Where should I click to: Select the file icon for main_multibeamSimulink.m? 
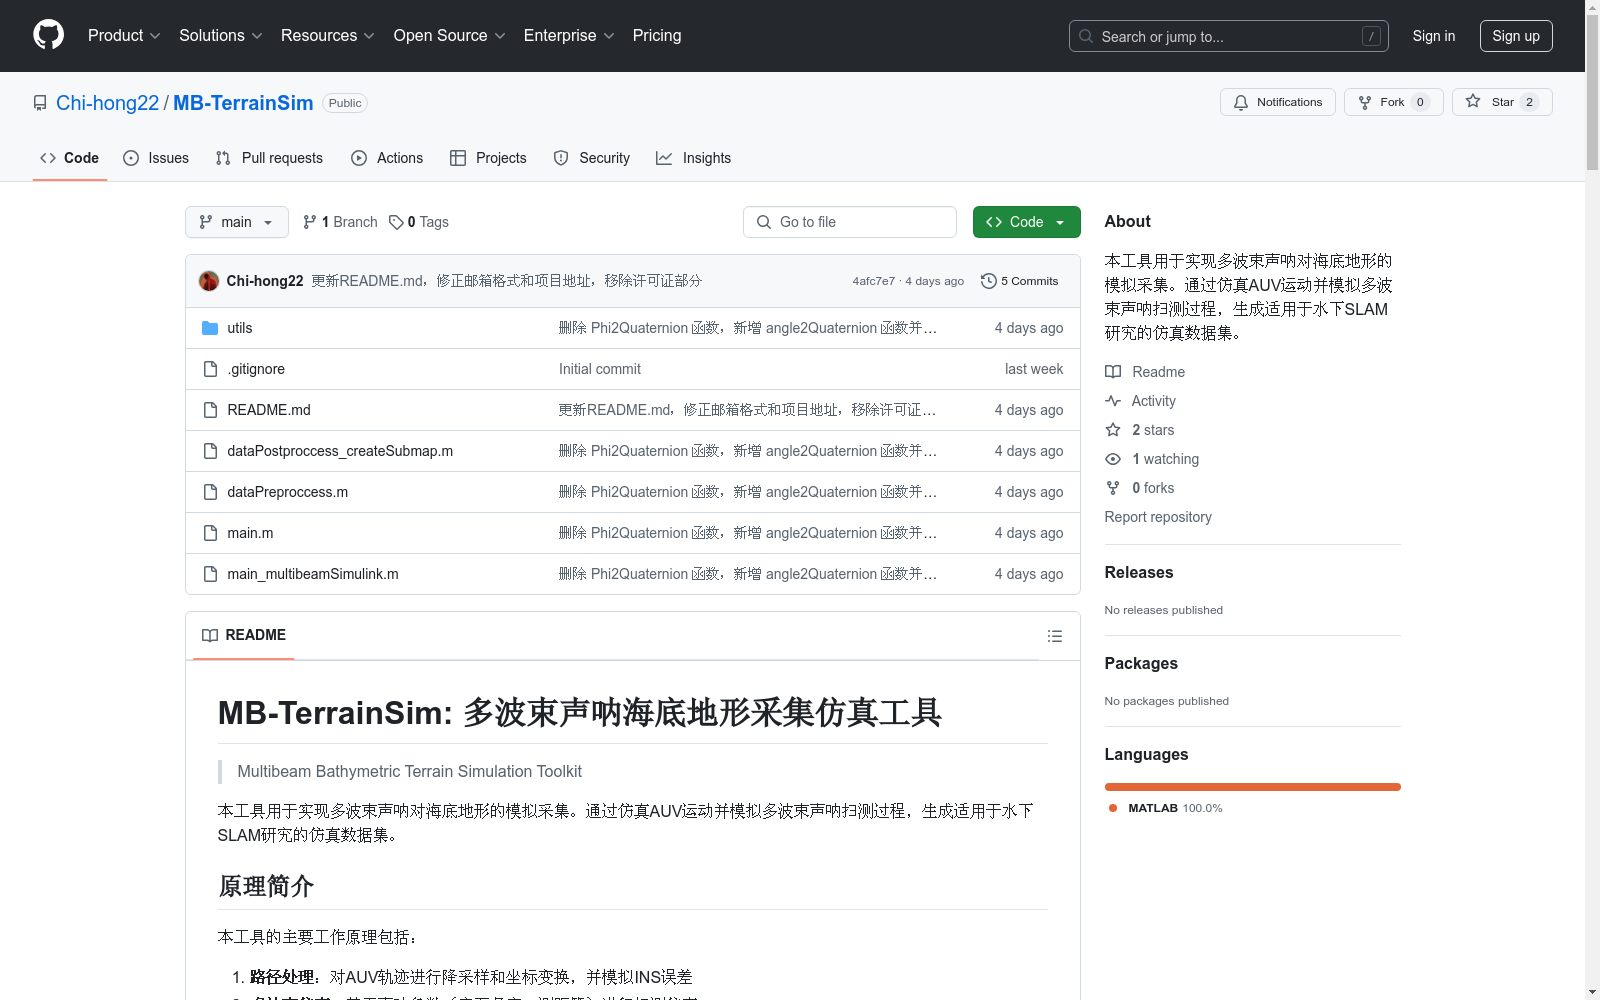(210, 574)
